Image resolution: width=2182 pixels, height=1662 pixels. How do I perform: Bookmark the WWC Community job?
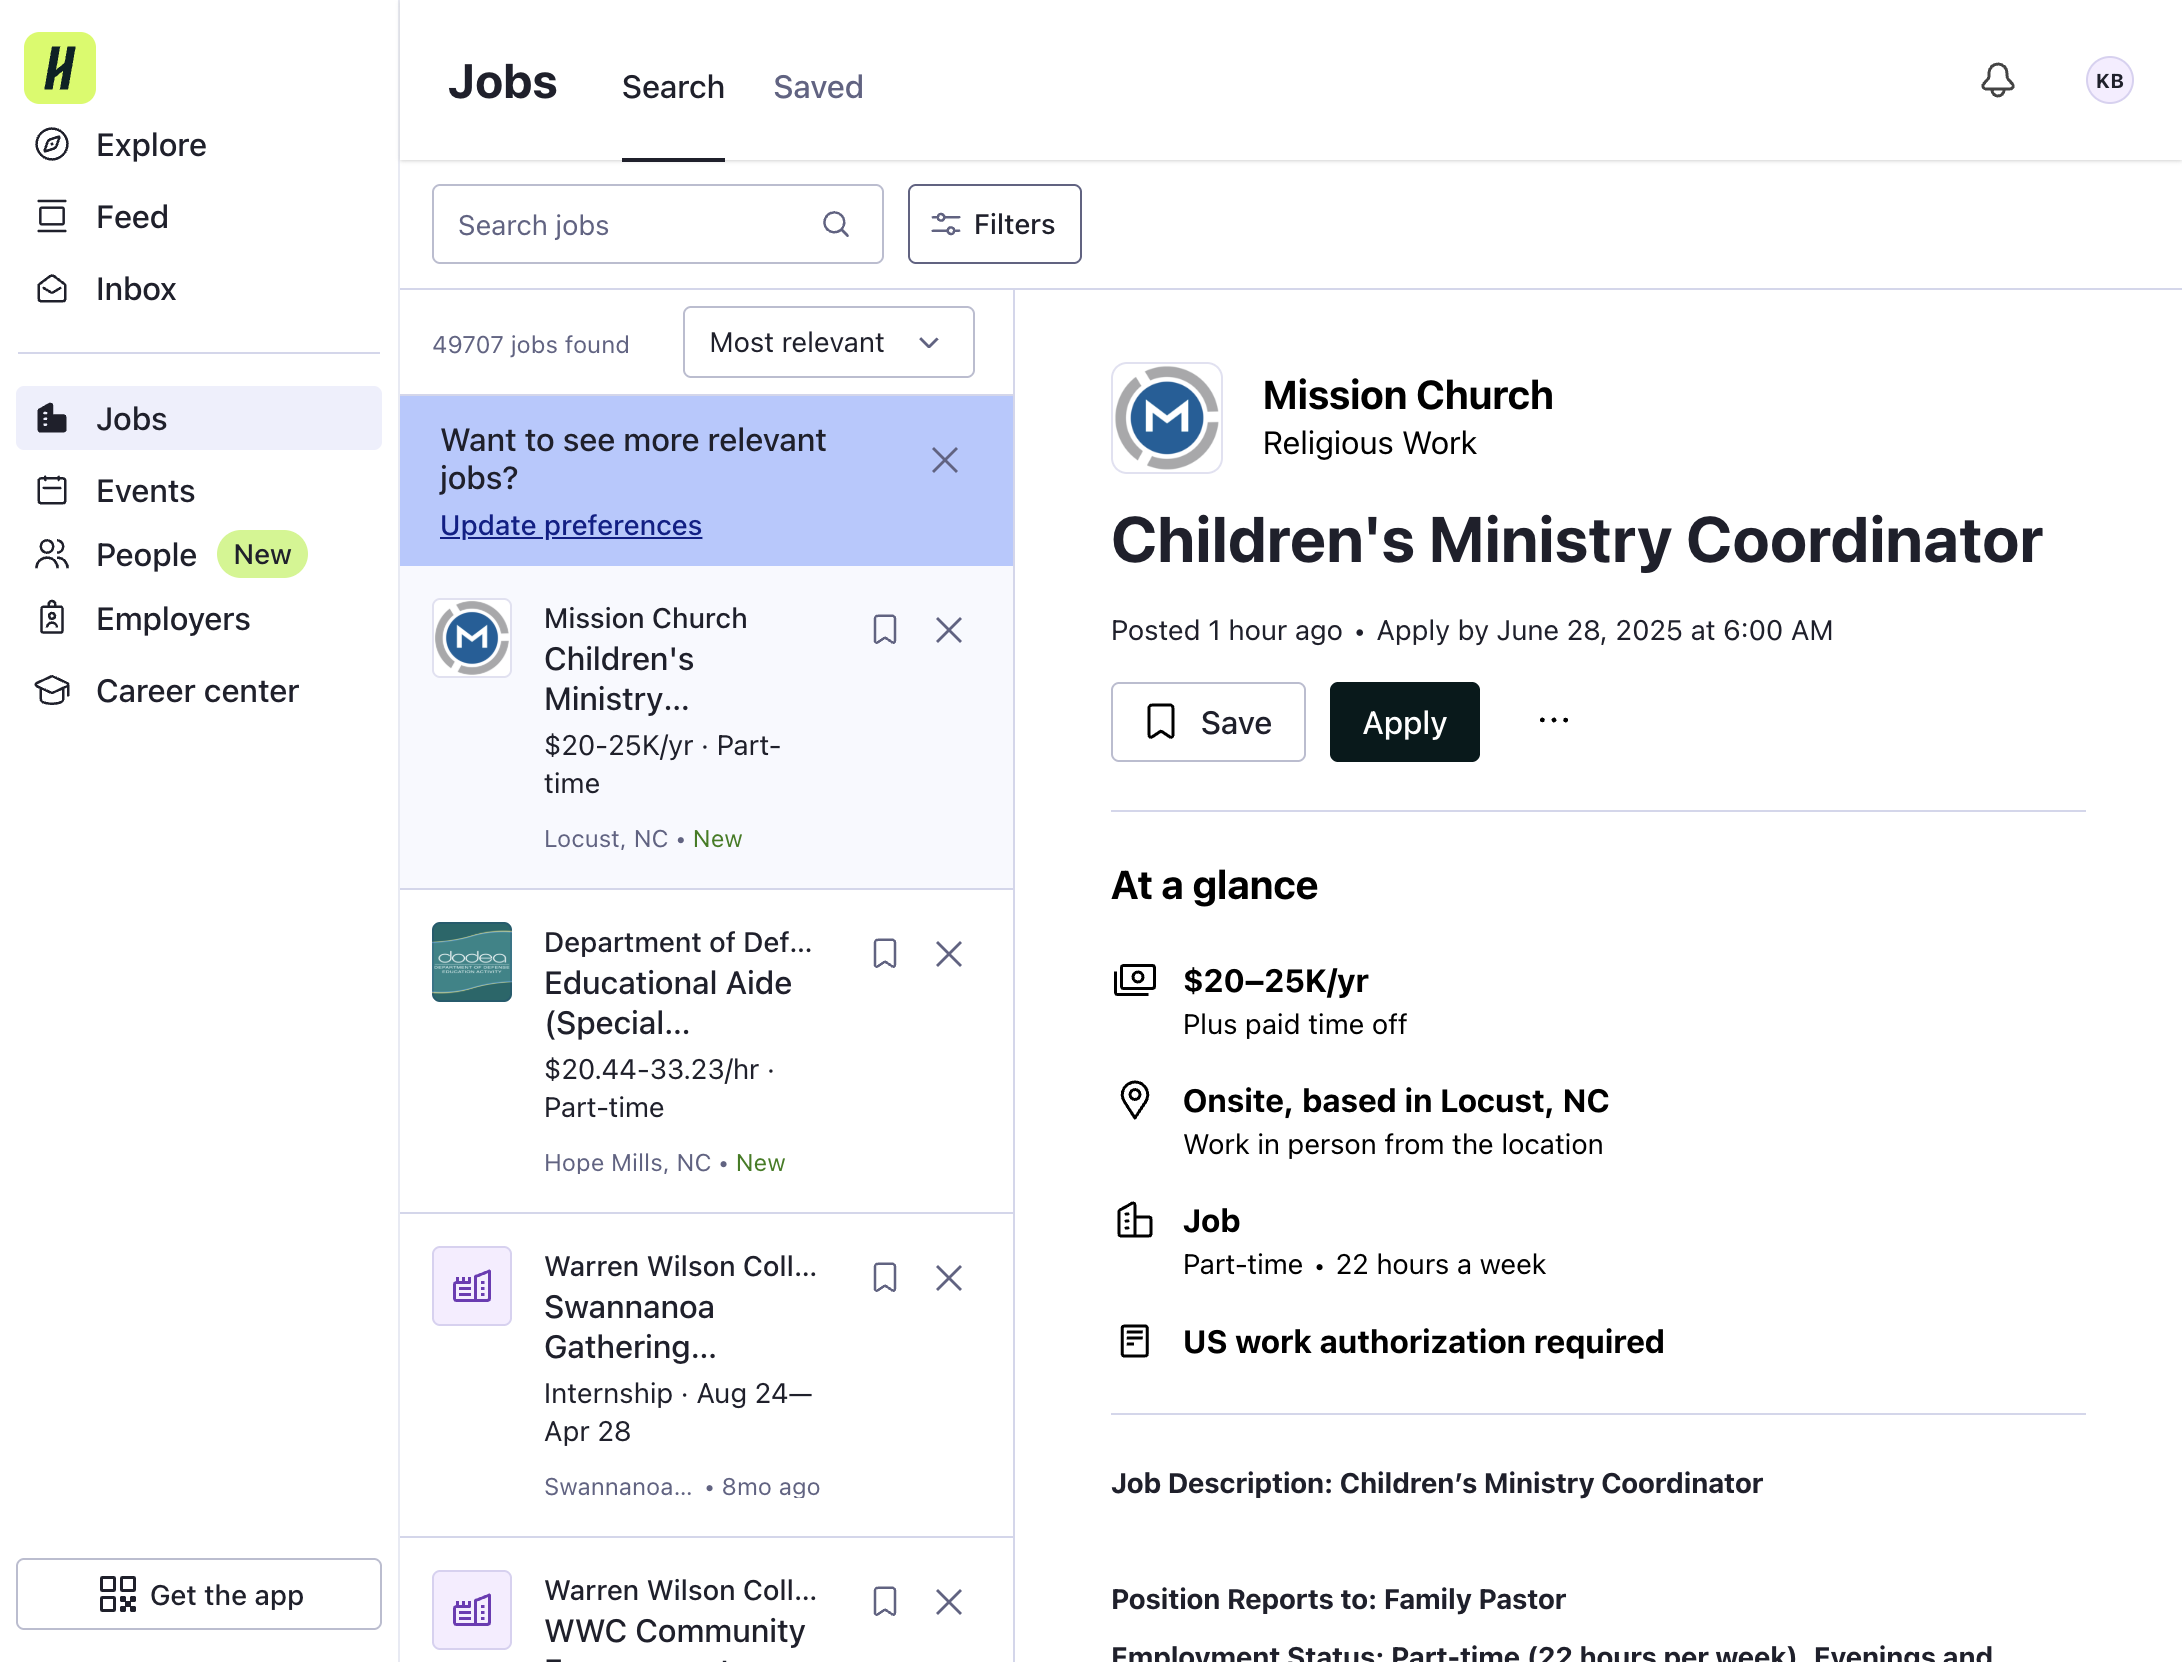tap(885, 1602)
